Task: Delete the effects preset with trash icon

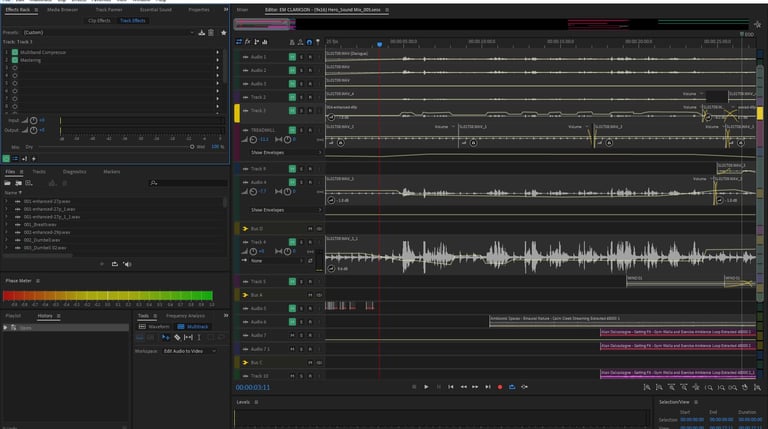Action: point(212,32)
